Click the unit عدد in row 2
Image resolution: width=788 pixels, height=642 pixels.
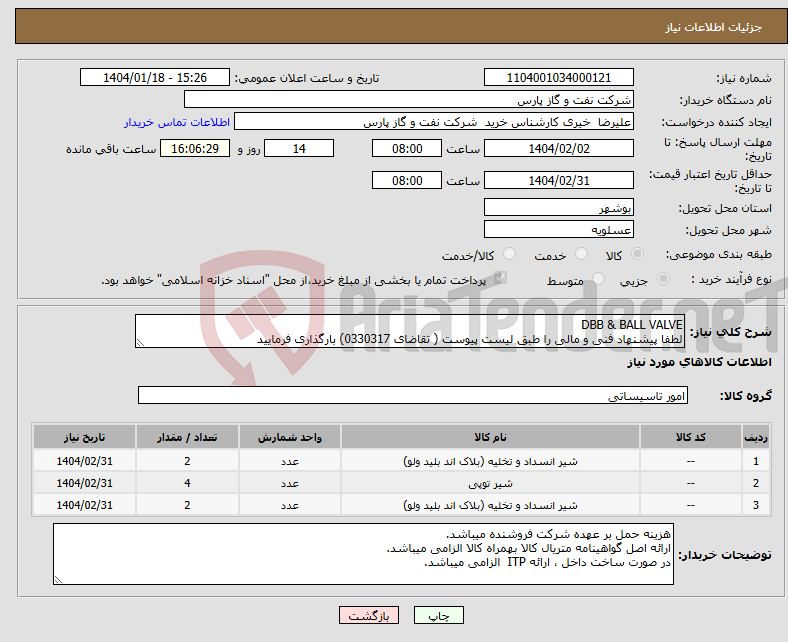290,483
